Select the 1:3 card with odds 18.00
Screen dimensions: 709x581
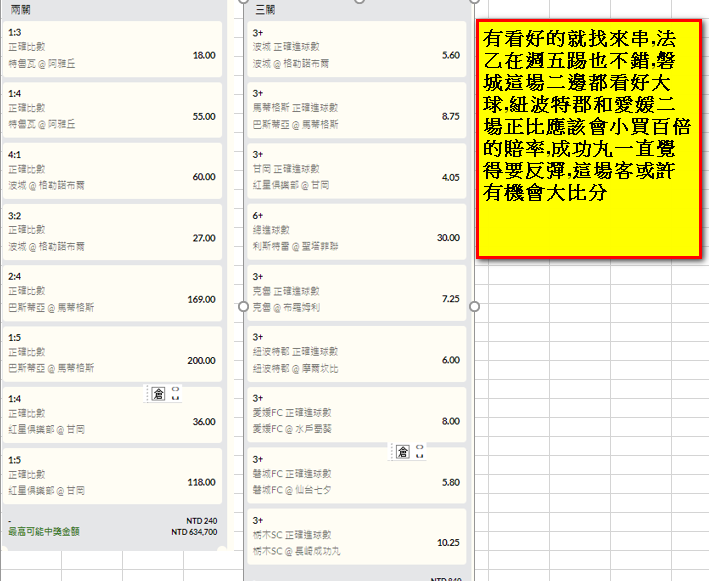pos(112,49)
